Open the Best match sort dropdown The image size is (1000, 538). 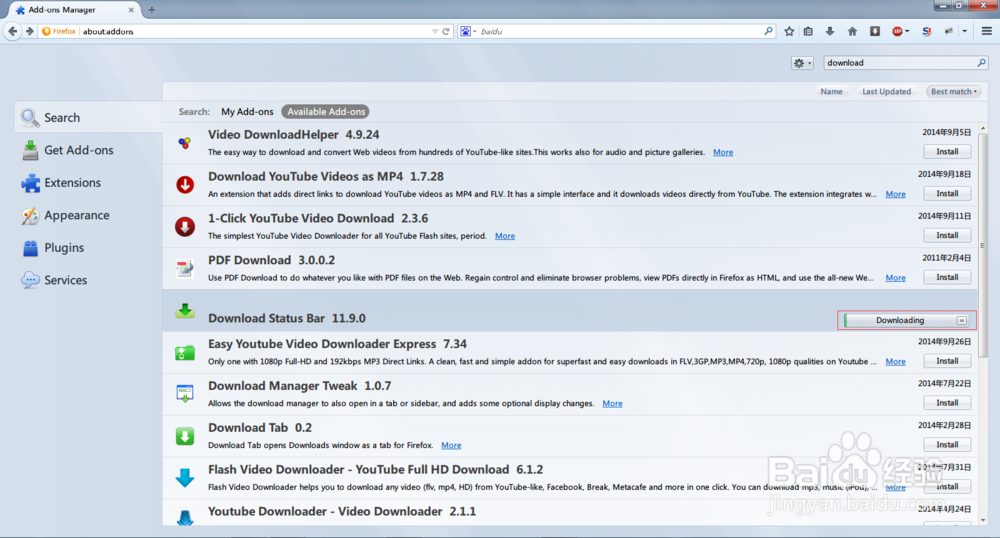coord(953,92)
